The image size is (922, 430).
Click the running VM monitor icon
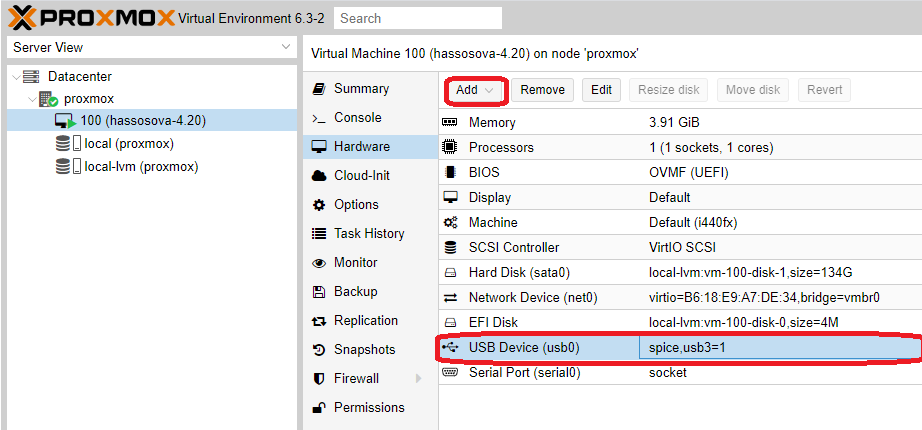65,121
